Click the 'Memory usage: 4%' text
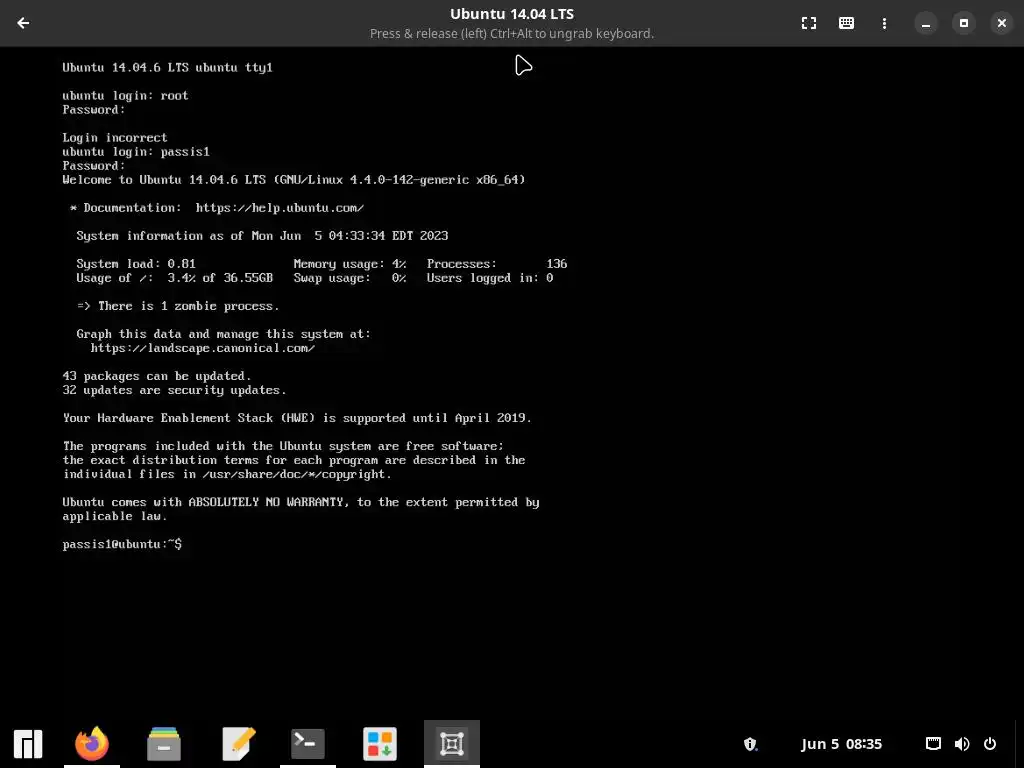The image size is (1024, 768). (350, 264)
